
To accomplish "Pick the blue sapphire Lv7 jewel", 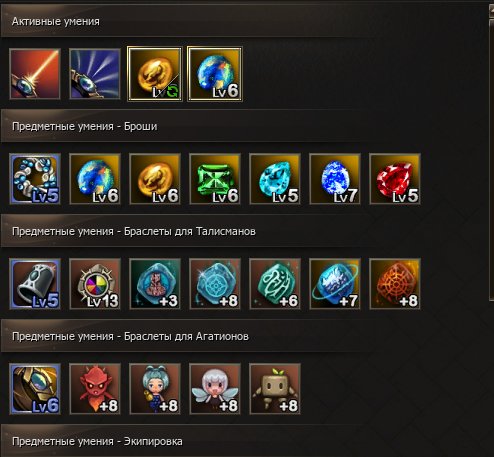I will (x=335, y=179).
